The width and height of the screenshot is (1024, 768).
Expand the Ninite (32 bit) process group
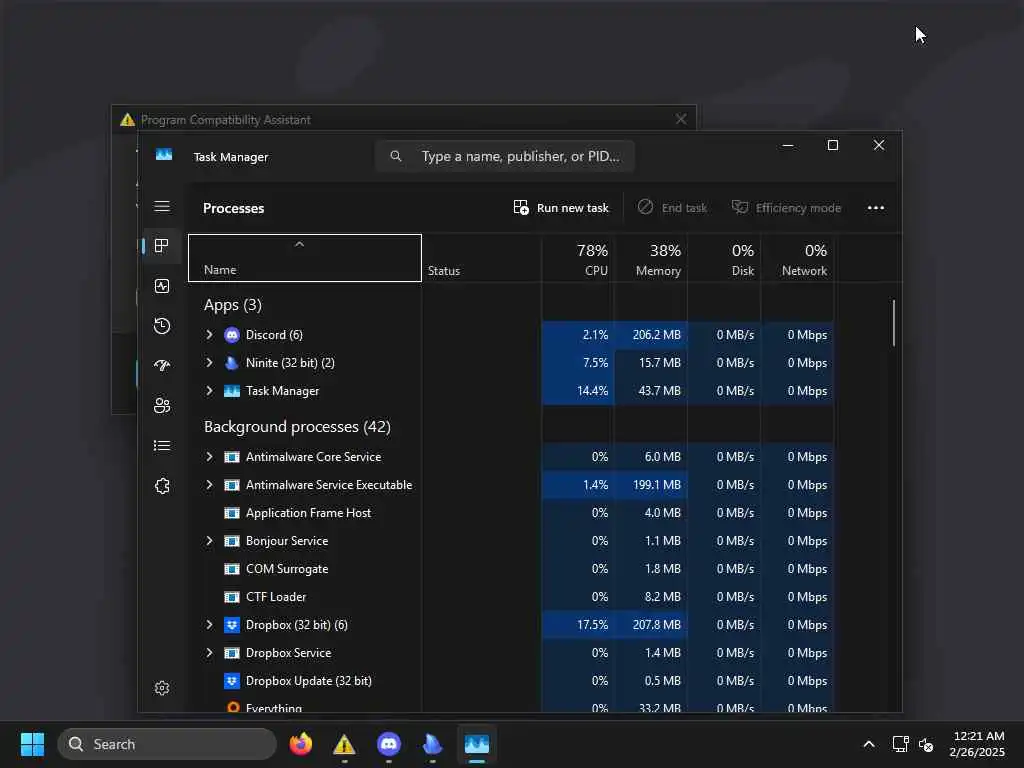tap(210, 363)
